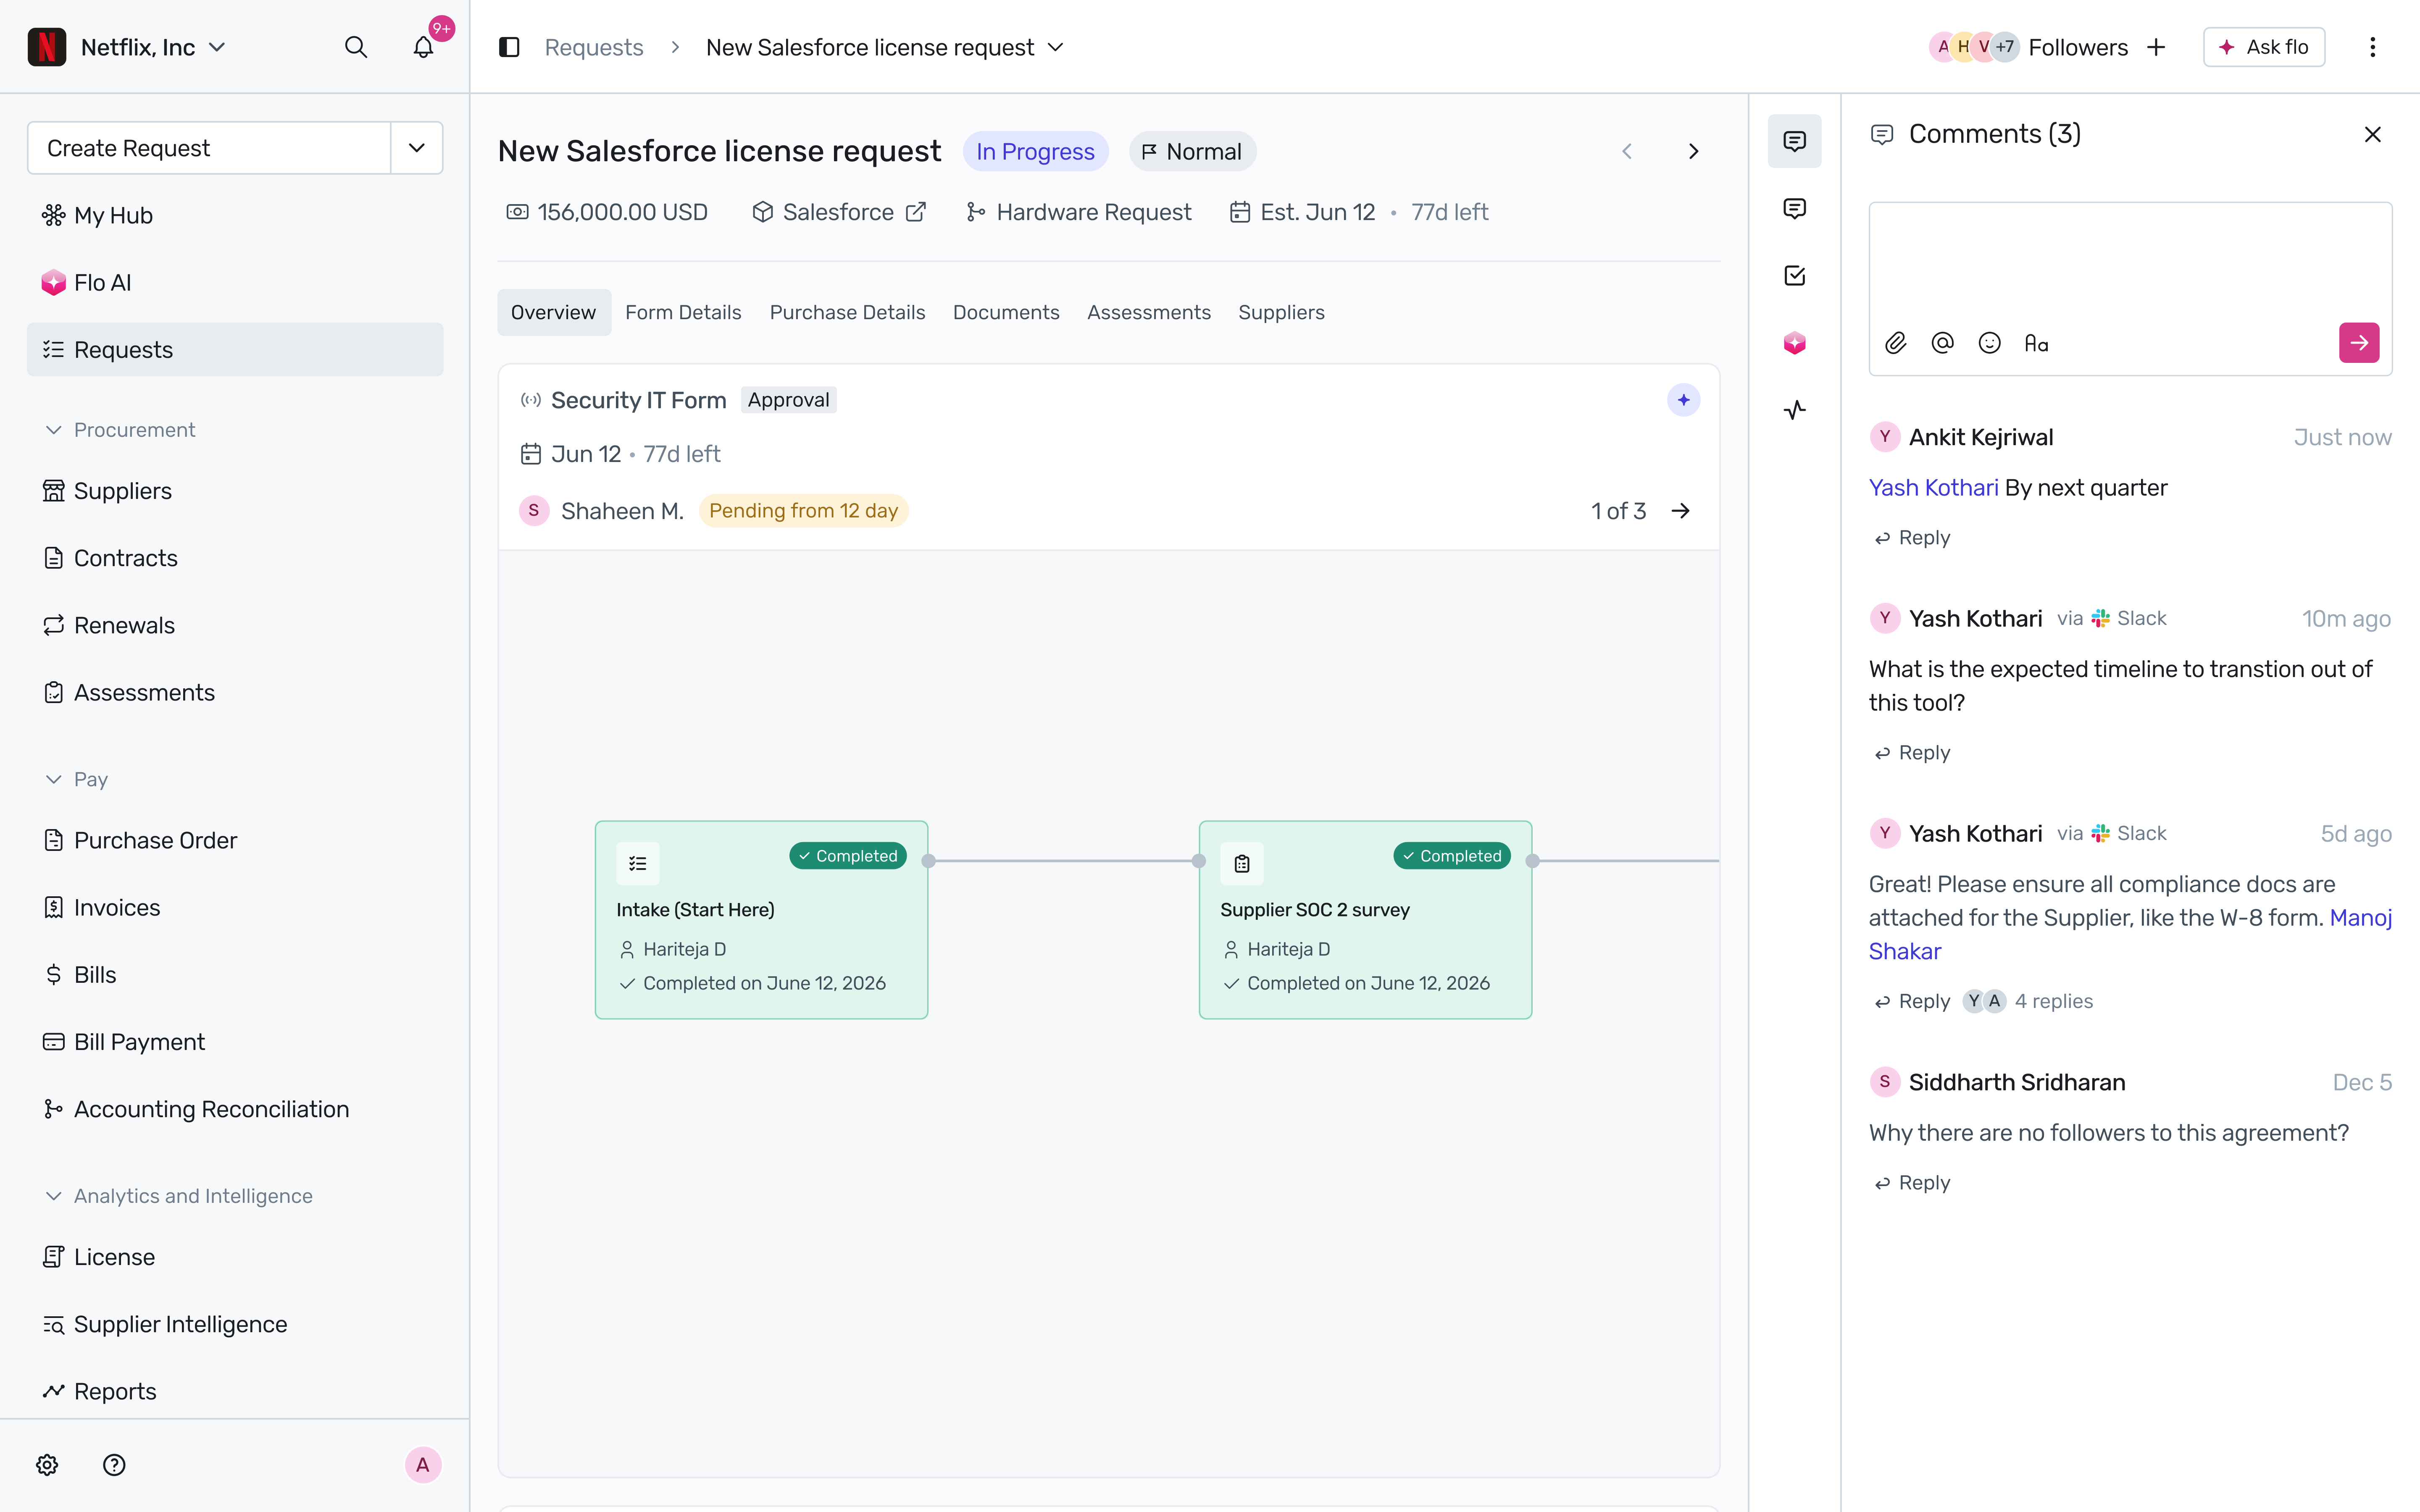Open Contracts in sidebar
The image size is (2420, 1512).
235,558
